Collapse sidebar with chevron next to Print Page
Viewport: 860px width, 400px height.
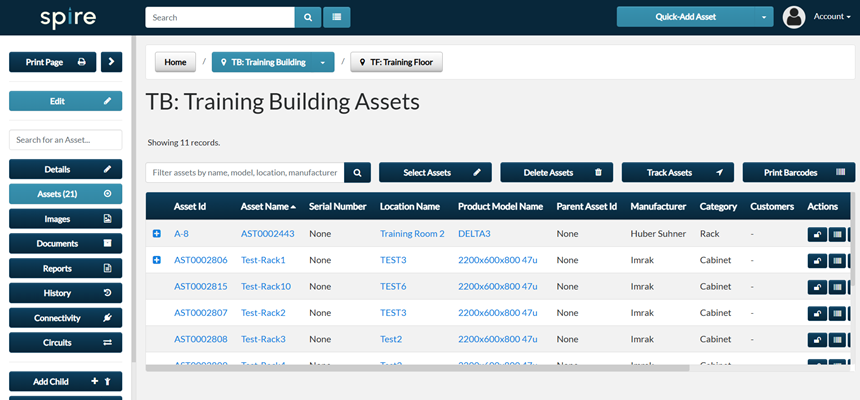click(111, 62)
